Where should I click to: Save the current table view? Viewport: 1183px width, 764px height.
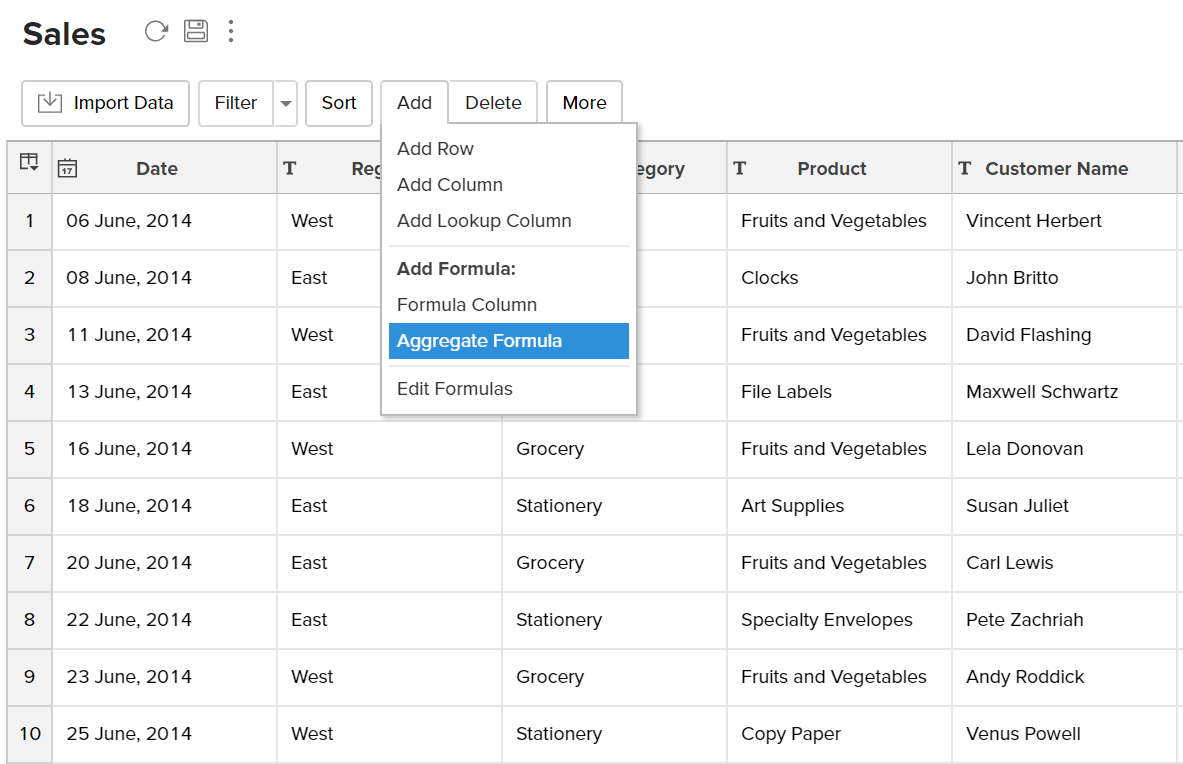point(196,31)
